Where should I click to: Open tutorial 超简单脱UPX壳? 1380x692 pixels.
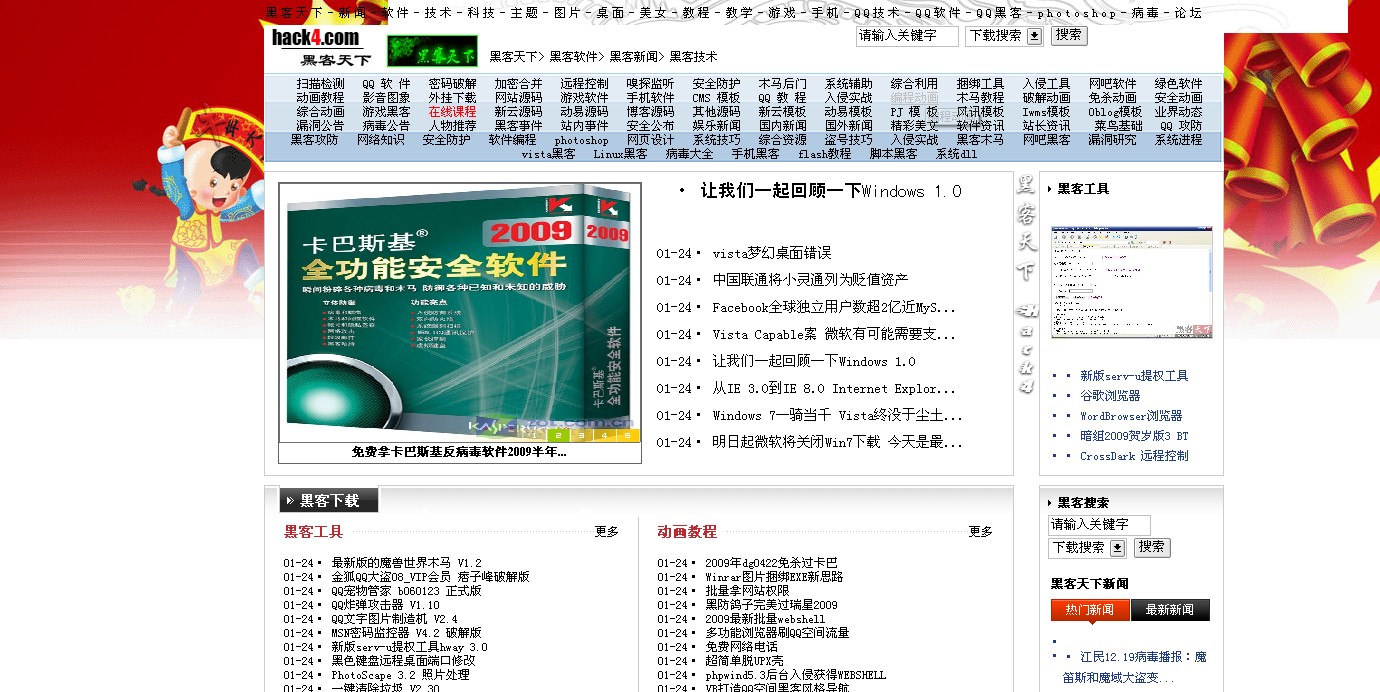(x=744, y=661)
